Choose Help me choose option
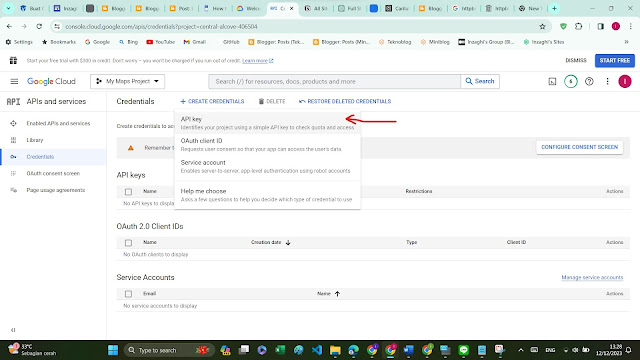Viewport: 640px width, 360px height. point(267,195)
